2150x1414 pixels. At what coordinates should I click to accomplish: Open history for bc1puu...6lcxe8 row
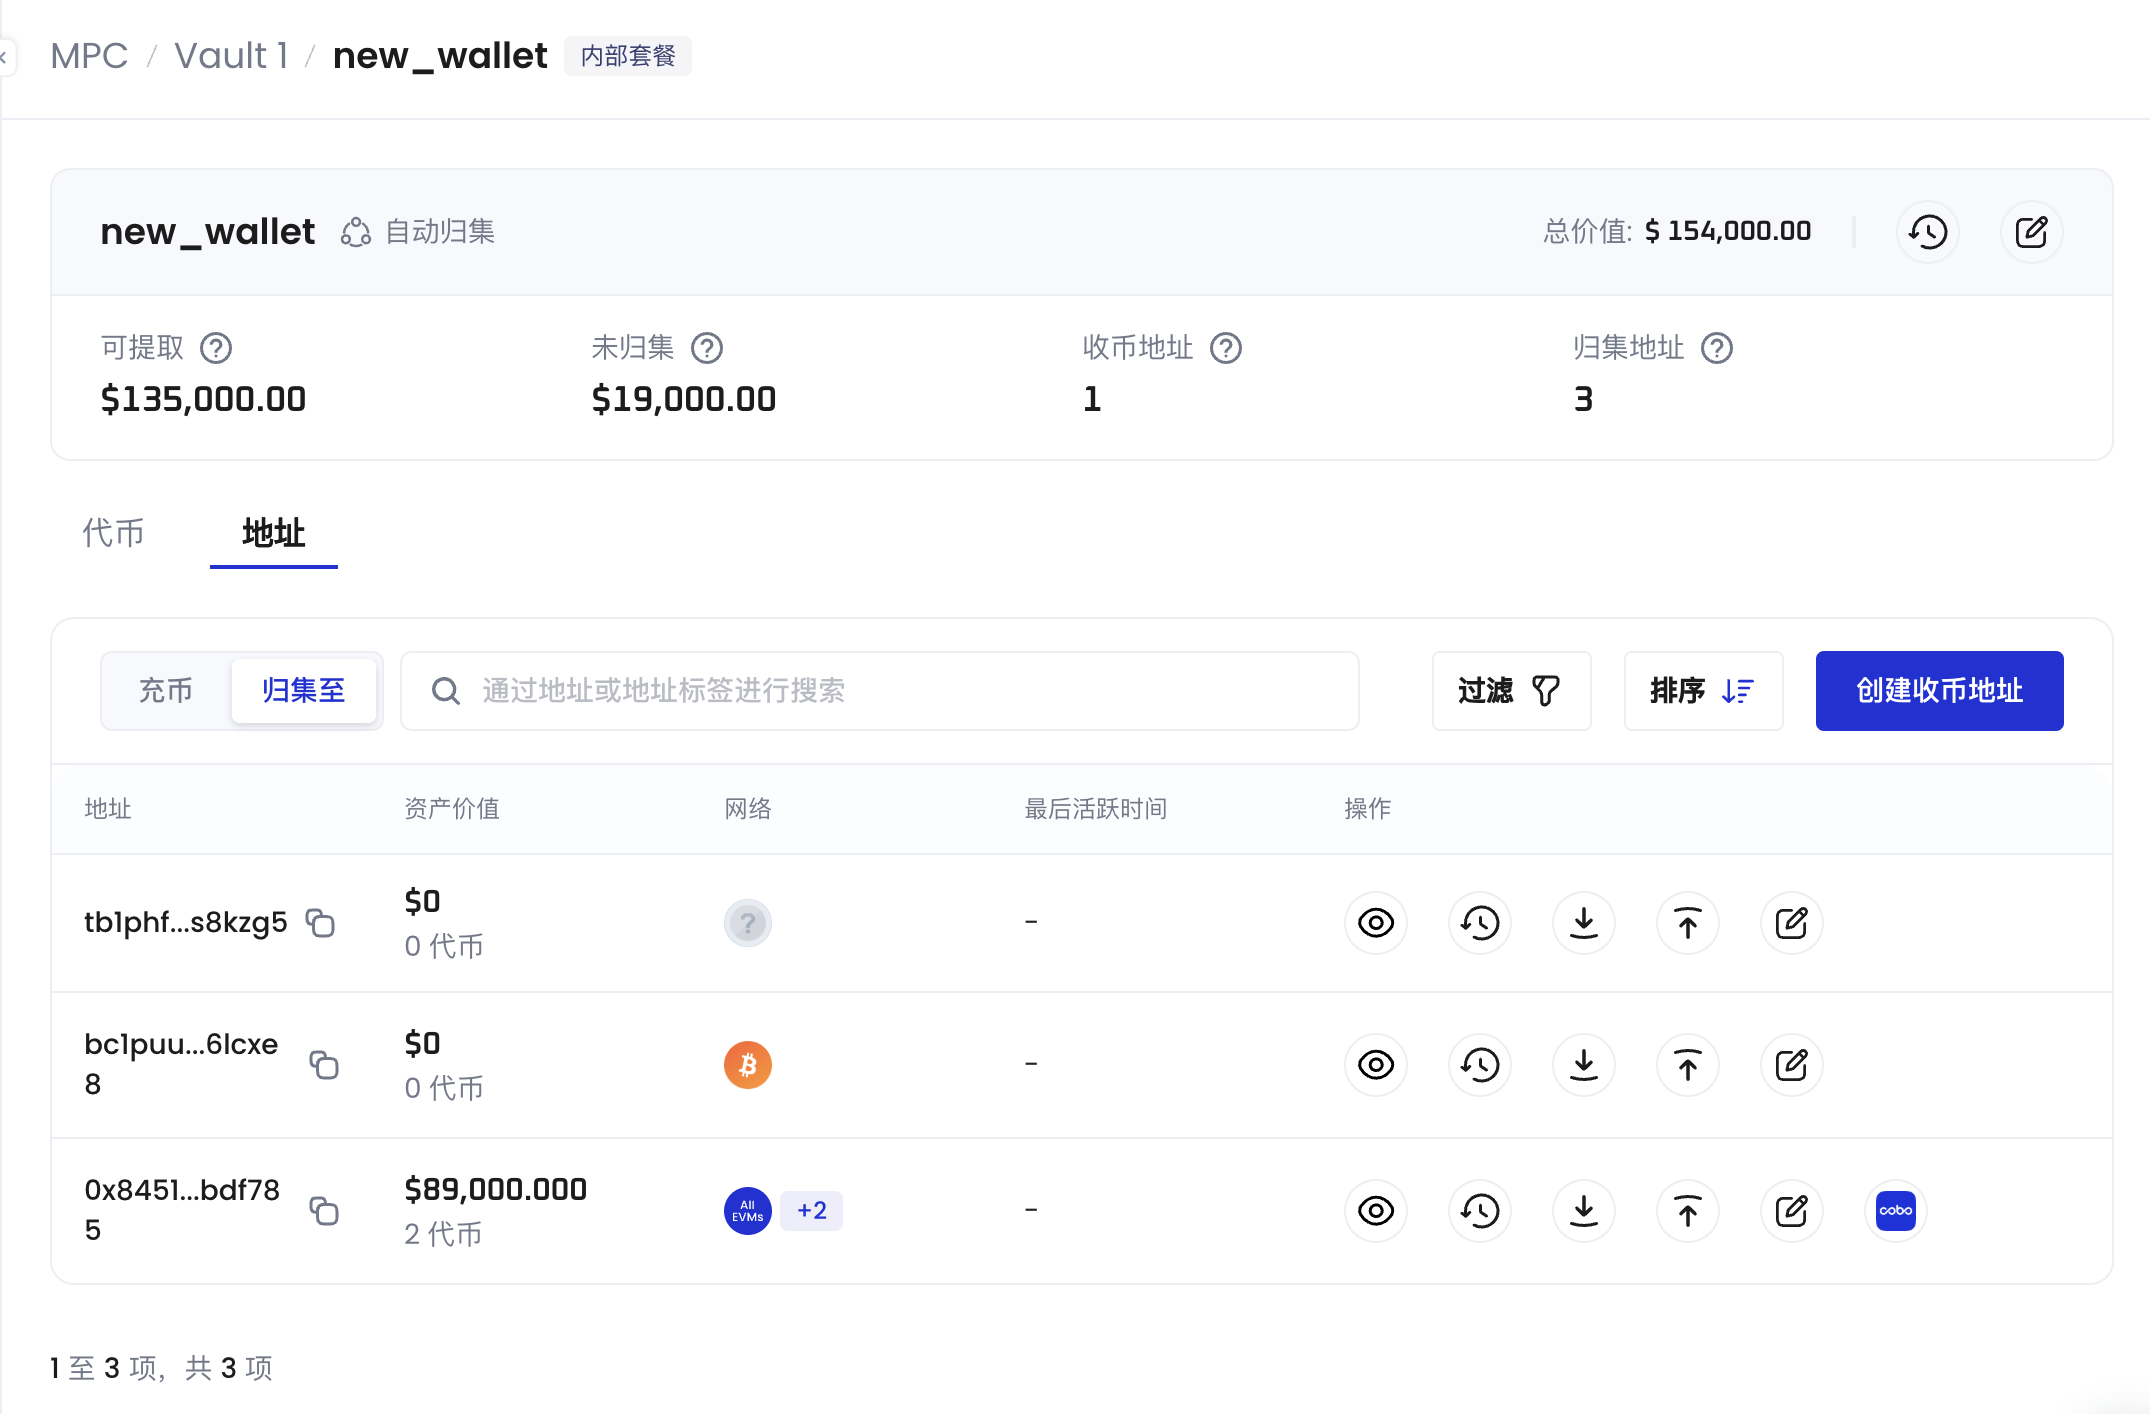pos(1480,1064)
